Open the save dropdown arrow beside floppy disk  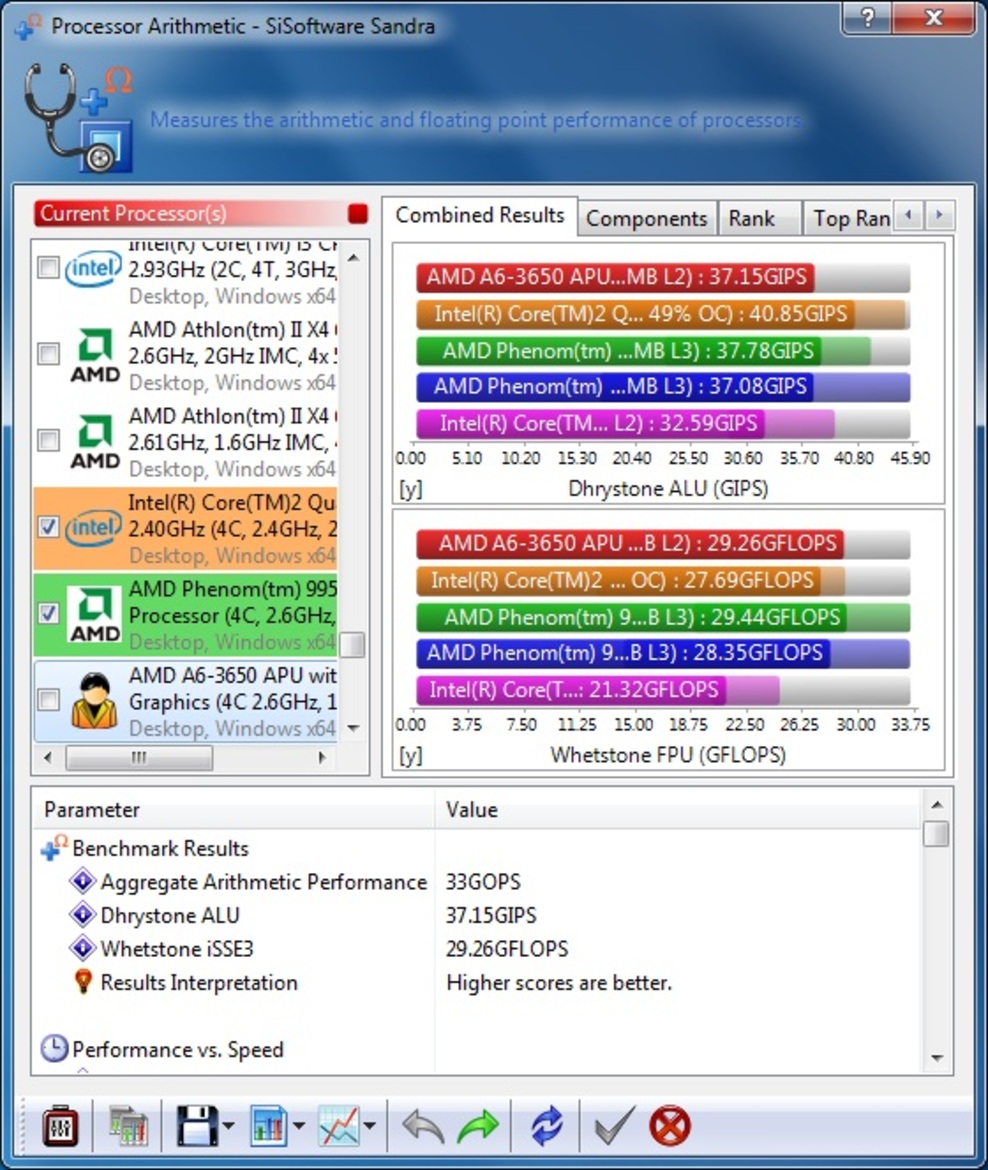click(228, 1126)
